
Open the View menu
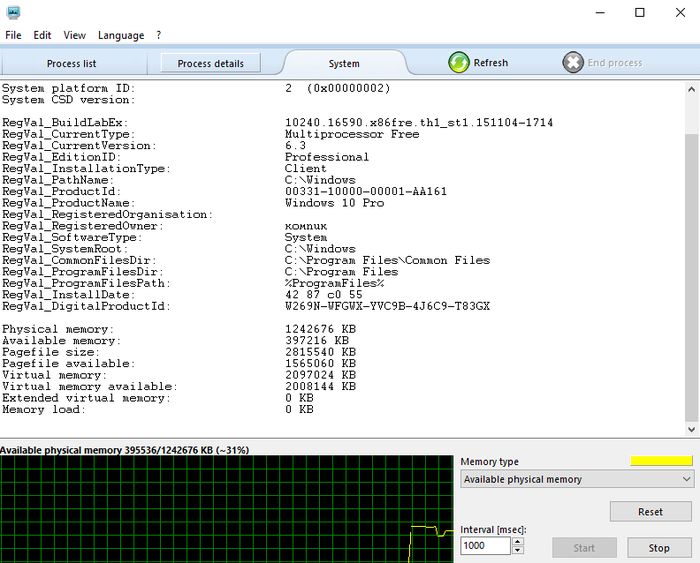(74, 35)
